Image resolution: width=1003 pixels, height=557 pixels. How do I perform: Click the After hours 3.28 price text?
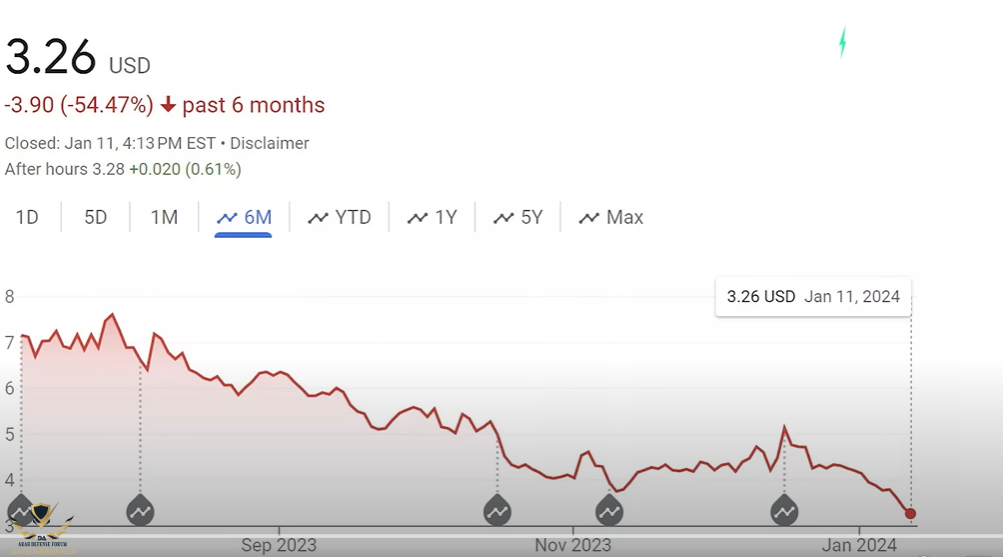(x=64, y=169)
